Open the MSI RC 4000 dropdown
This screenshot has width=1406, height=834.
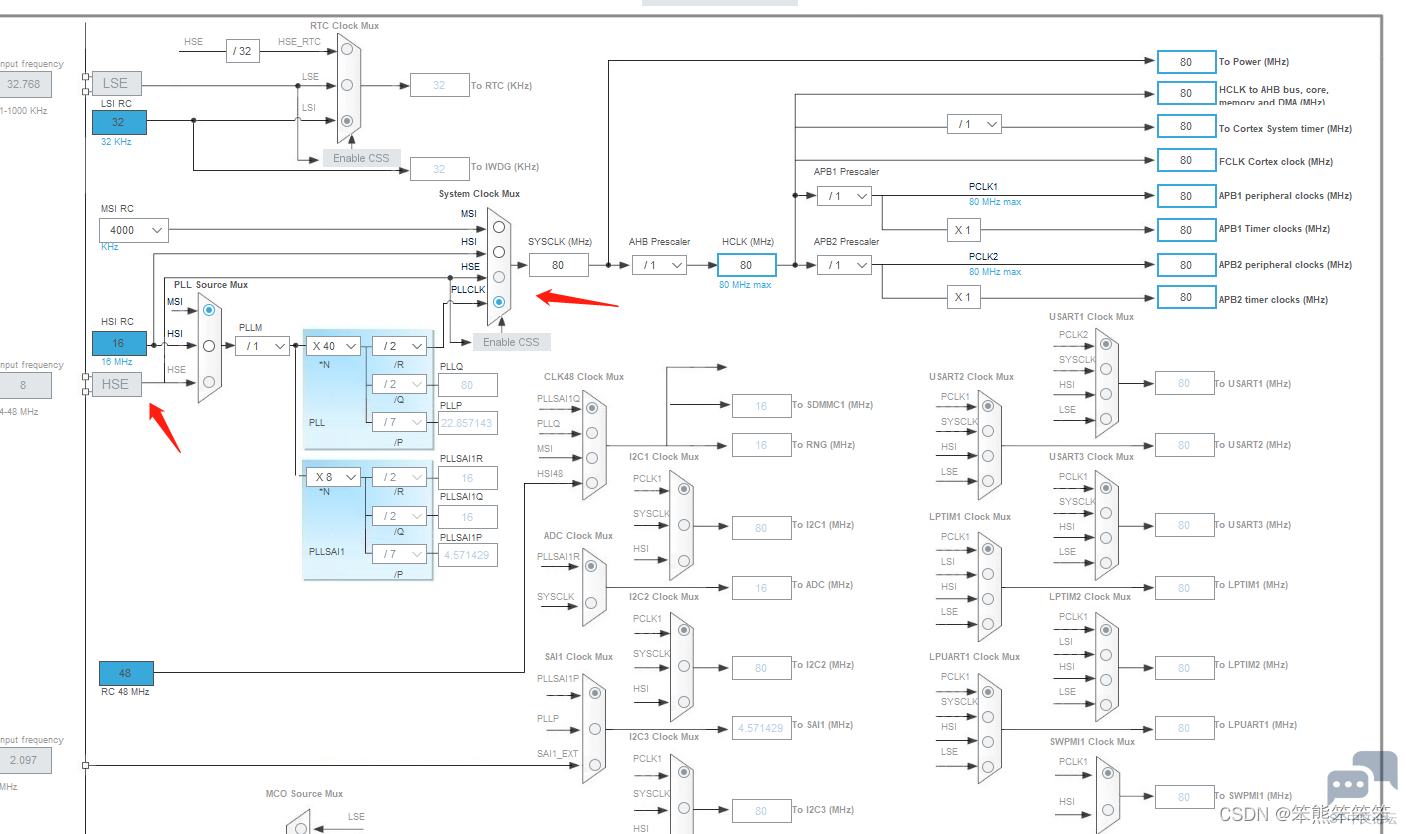point(134,230)
